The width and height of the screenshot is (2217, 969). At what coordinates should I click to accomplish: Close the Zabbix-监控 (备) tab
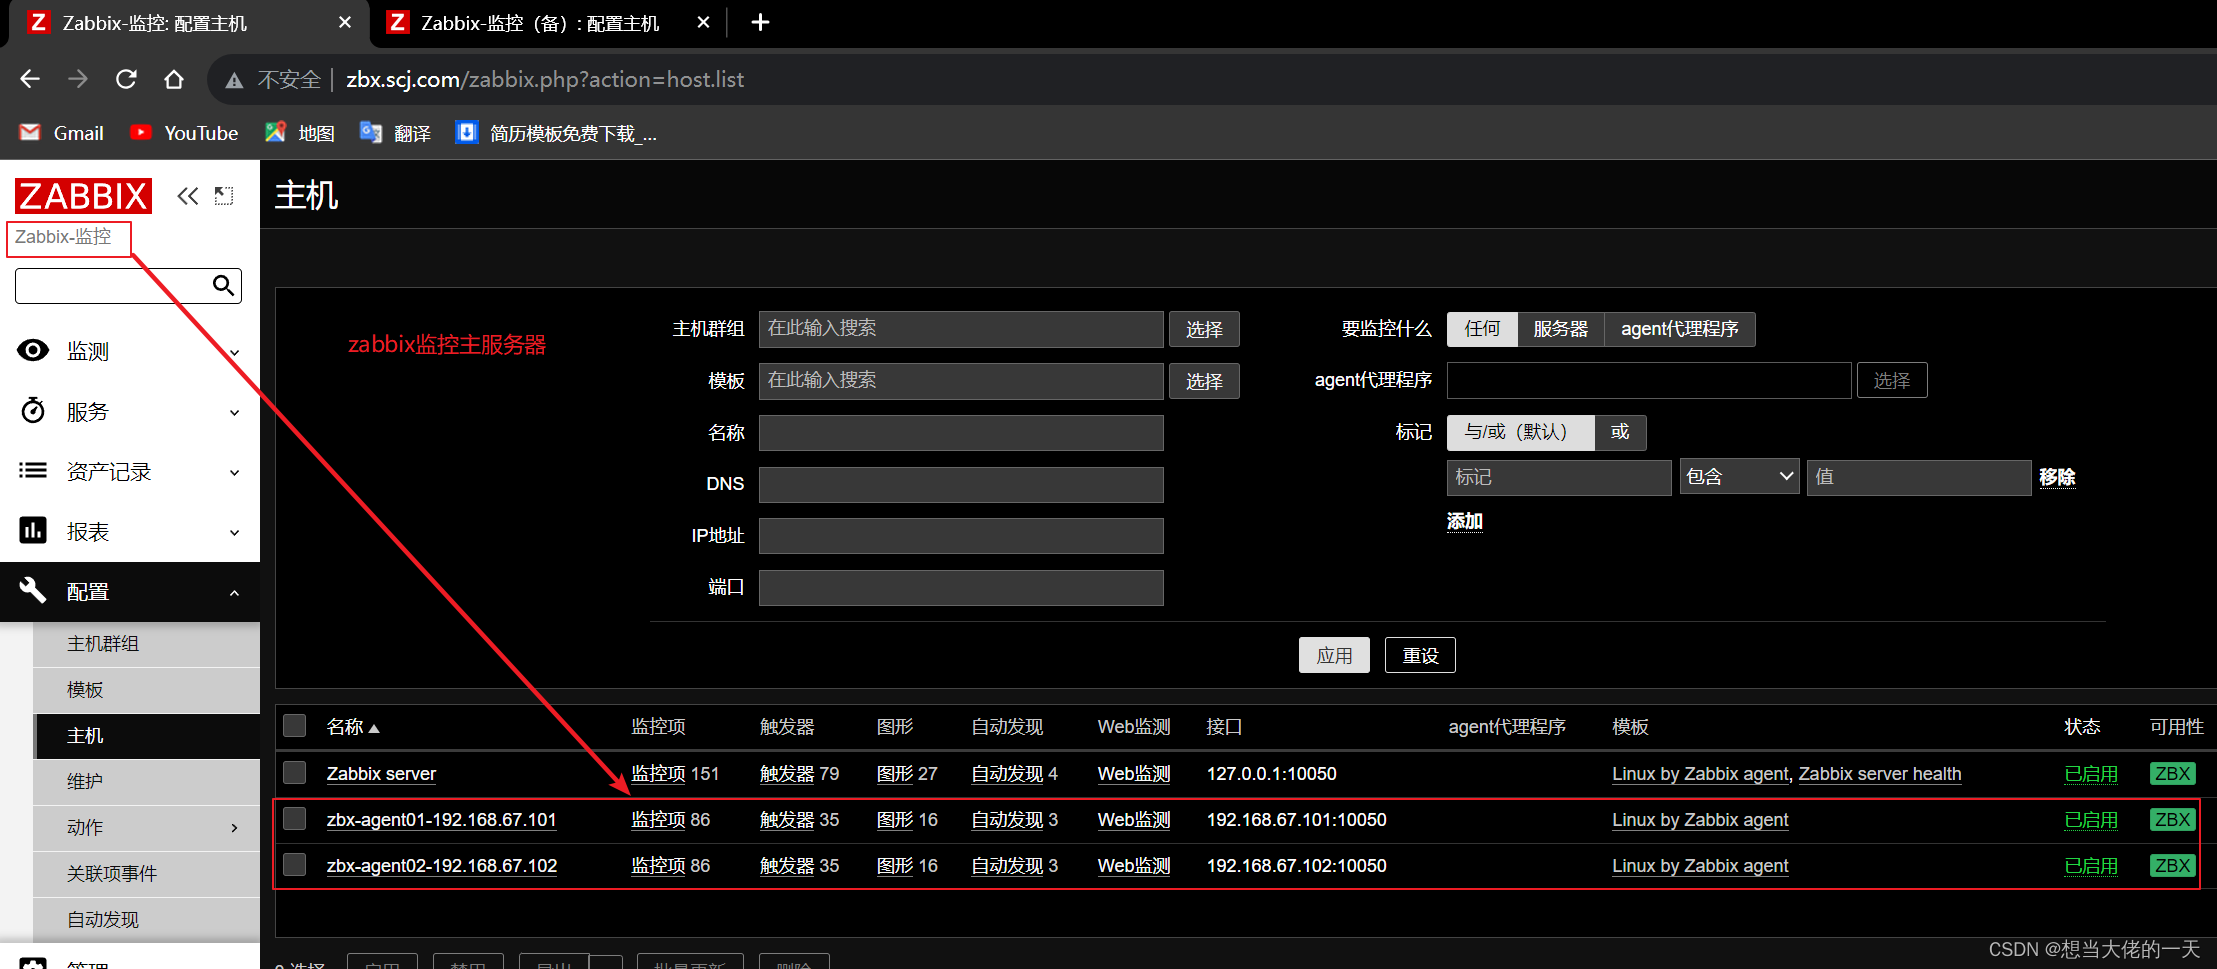point(703,22)
